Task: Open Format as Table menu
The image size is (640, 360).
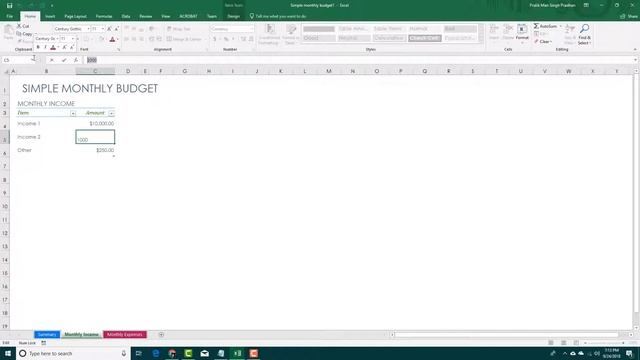Action: (x=291, y=34)
